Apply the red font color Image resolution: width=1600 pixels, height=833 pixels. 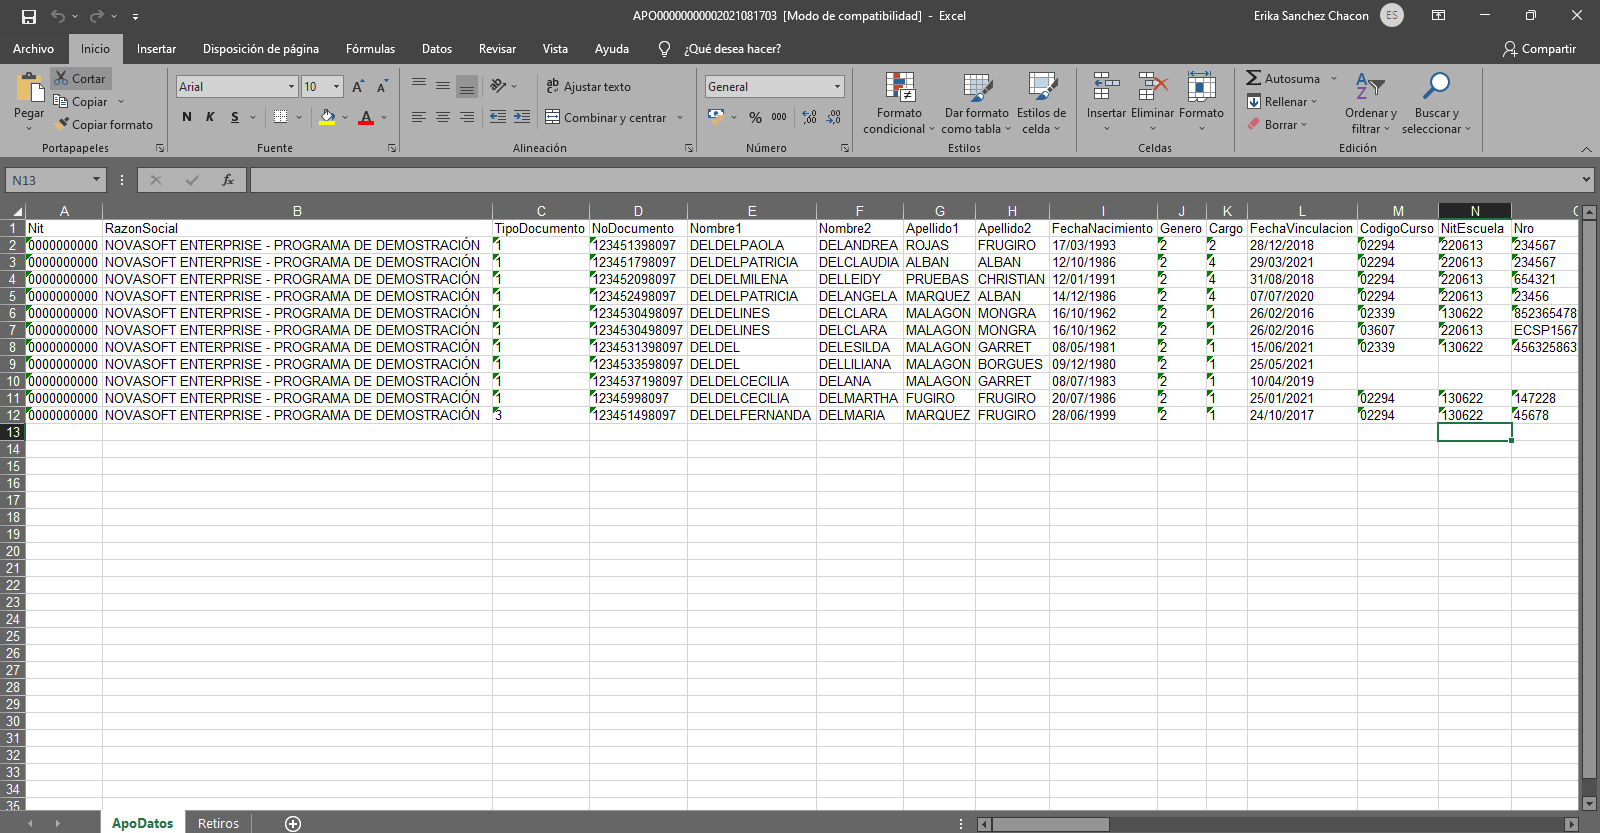click(x=366, y=117)
